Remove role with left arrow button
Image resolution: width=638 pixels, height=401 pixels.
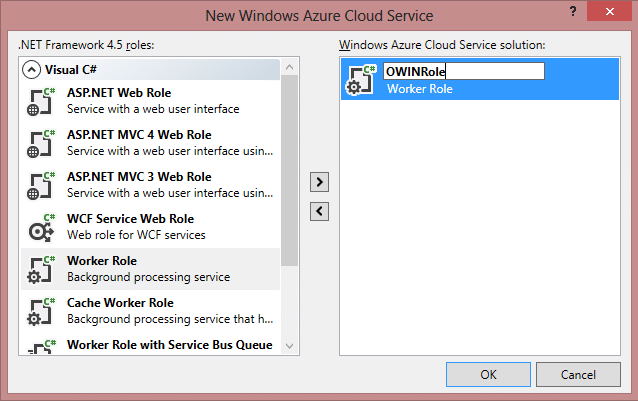pyautogui.click(x=319, y=211)
